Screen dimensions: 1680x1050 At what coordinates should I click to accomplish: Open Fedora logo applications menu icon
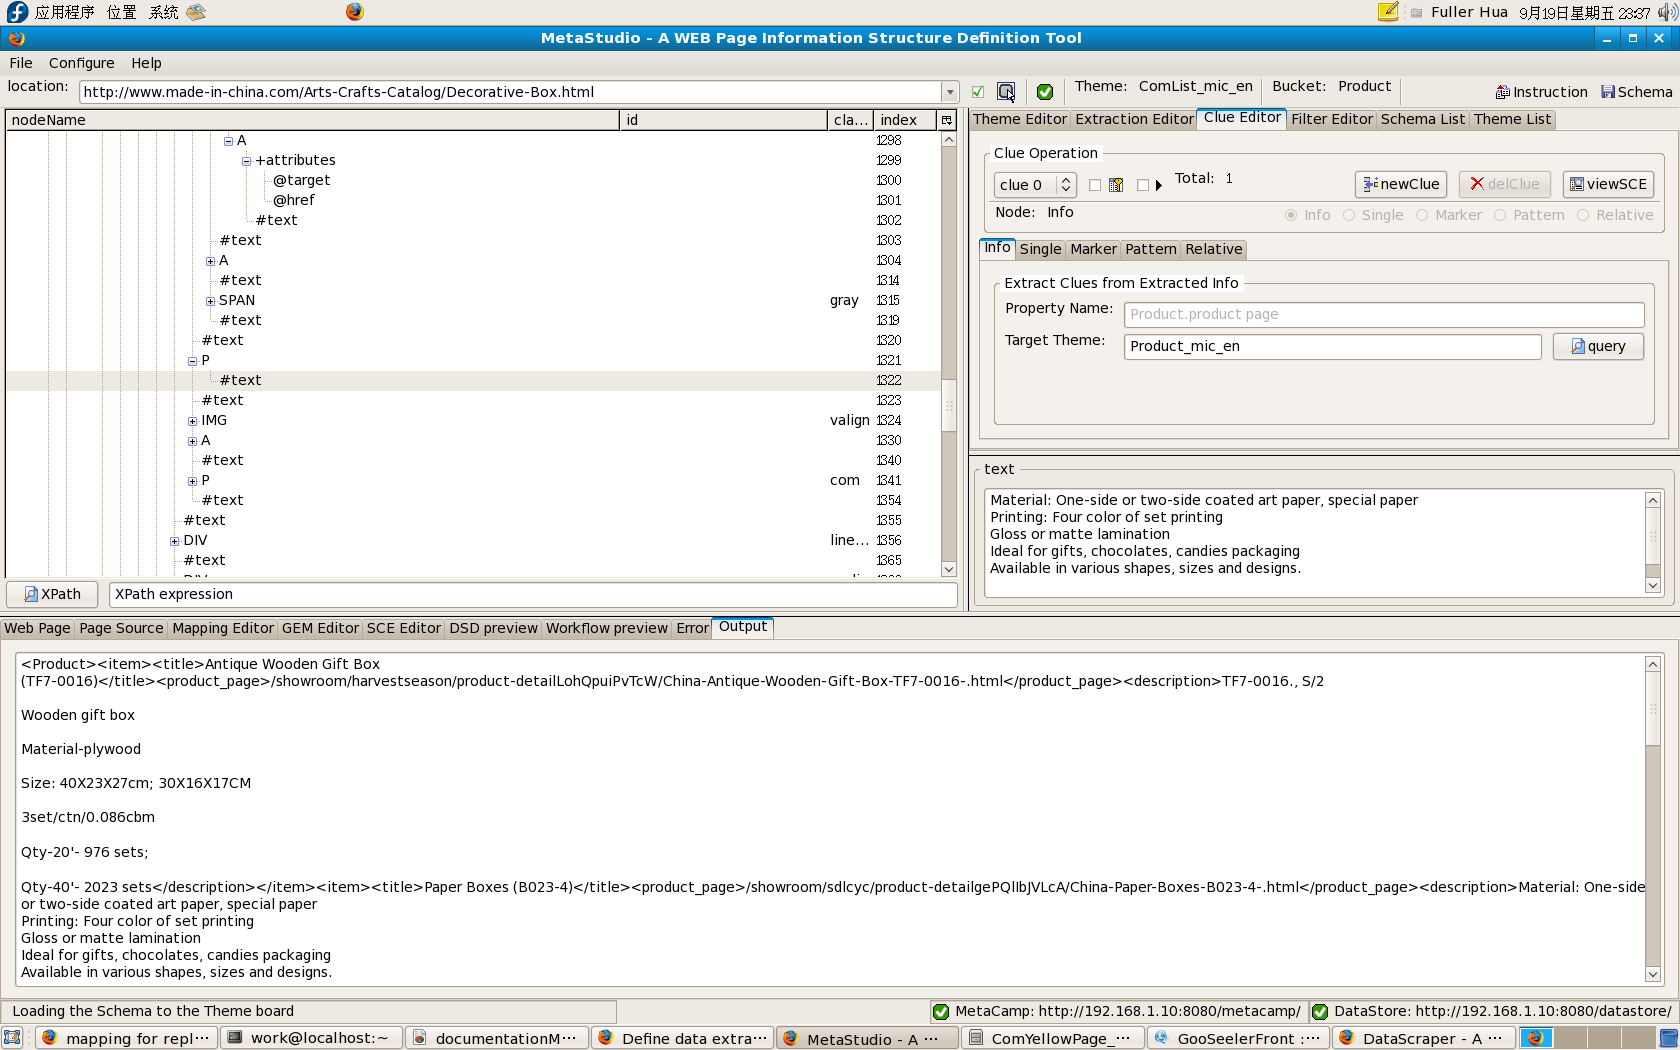click(x=17, y=12)
